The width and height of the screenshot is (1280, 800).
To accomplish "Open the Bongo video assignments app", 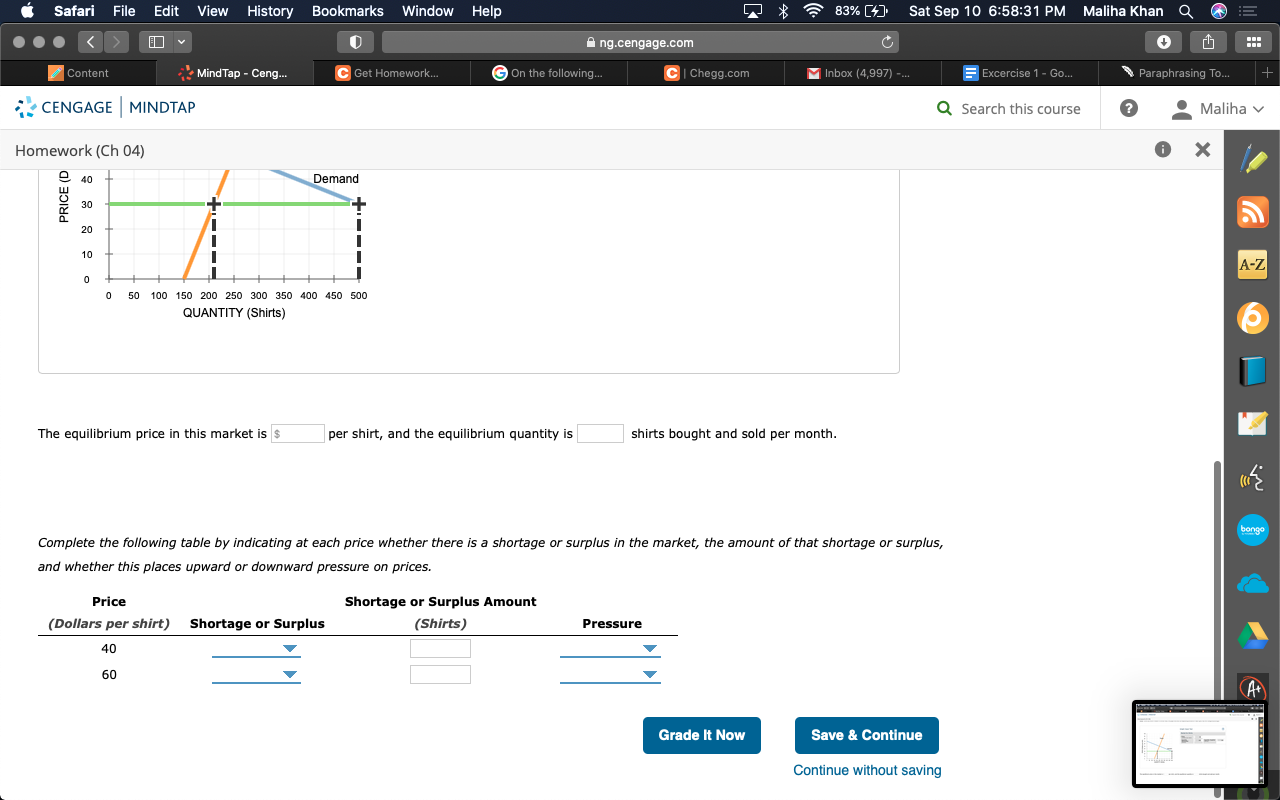I will pos(1252,530).
